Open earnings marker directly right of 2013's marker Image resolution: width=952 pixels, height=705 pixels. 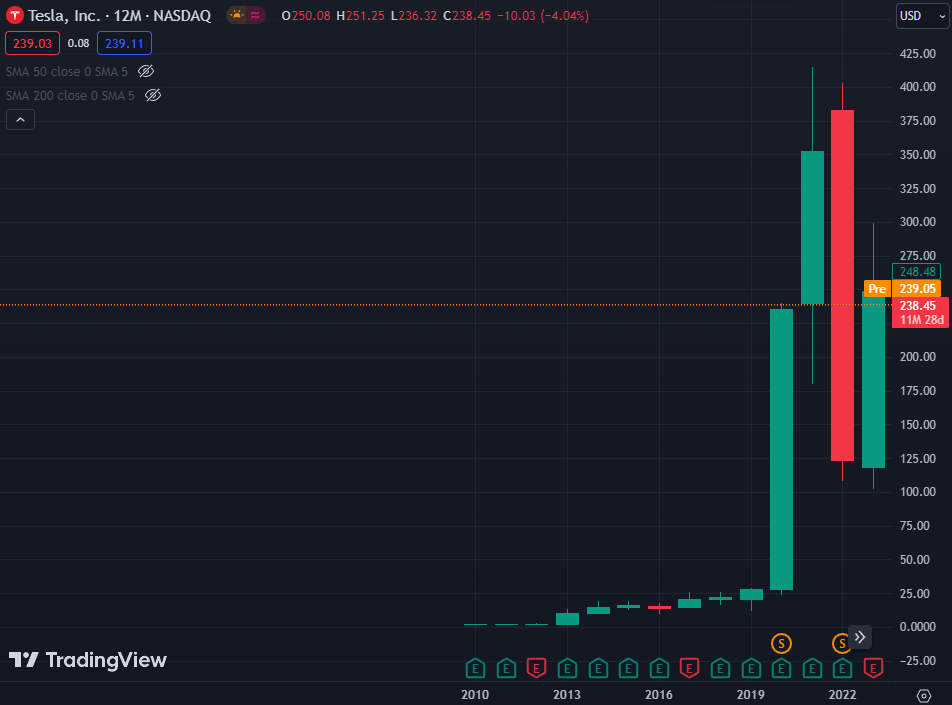click(x=598, y=669)
